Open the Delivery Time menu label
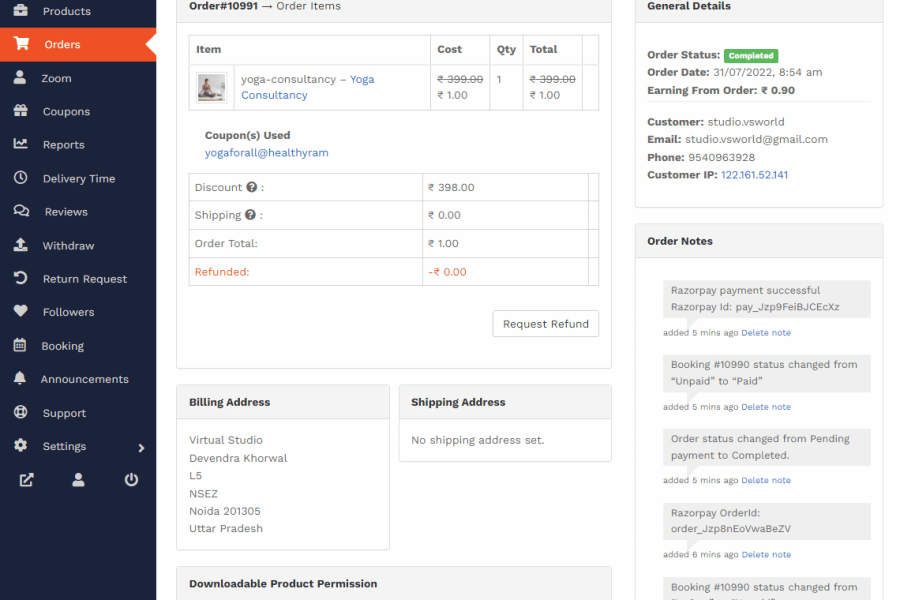 pos(79,179)
